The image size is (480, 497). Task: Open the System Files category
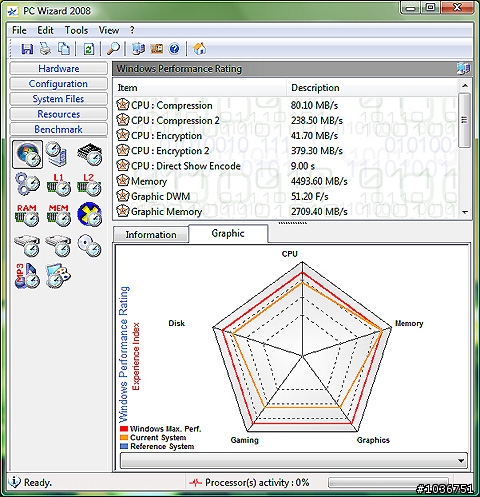59,99
